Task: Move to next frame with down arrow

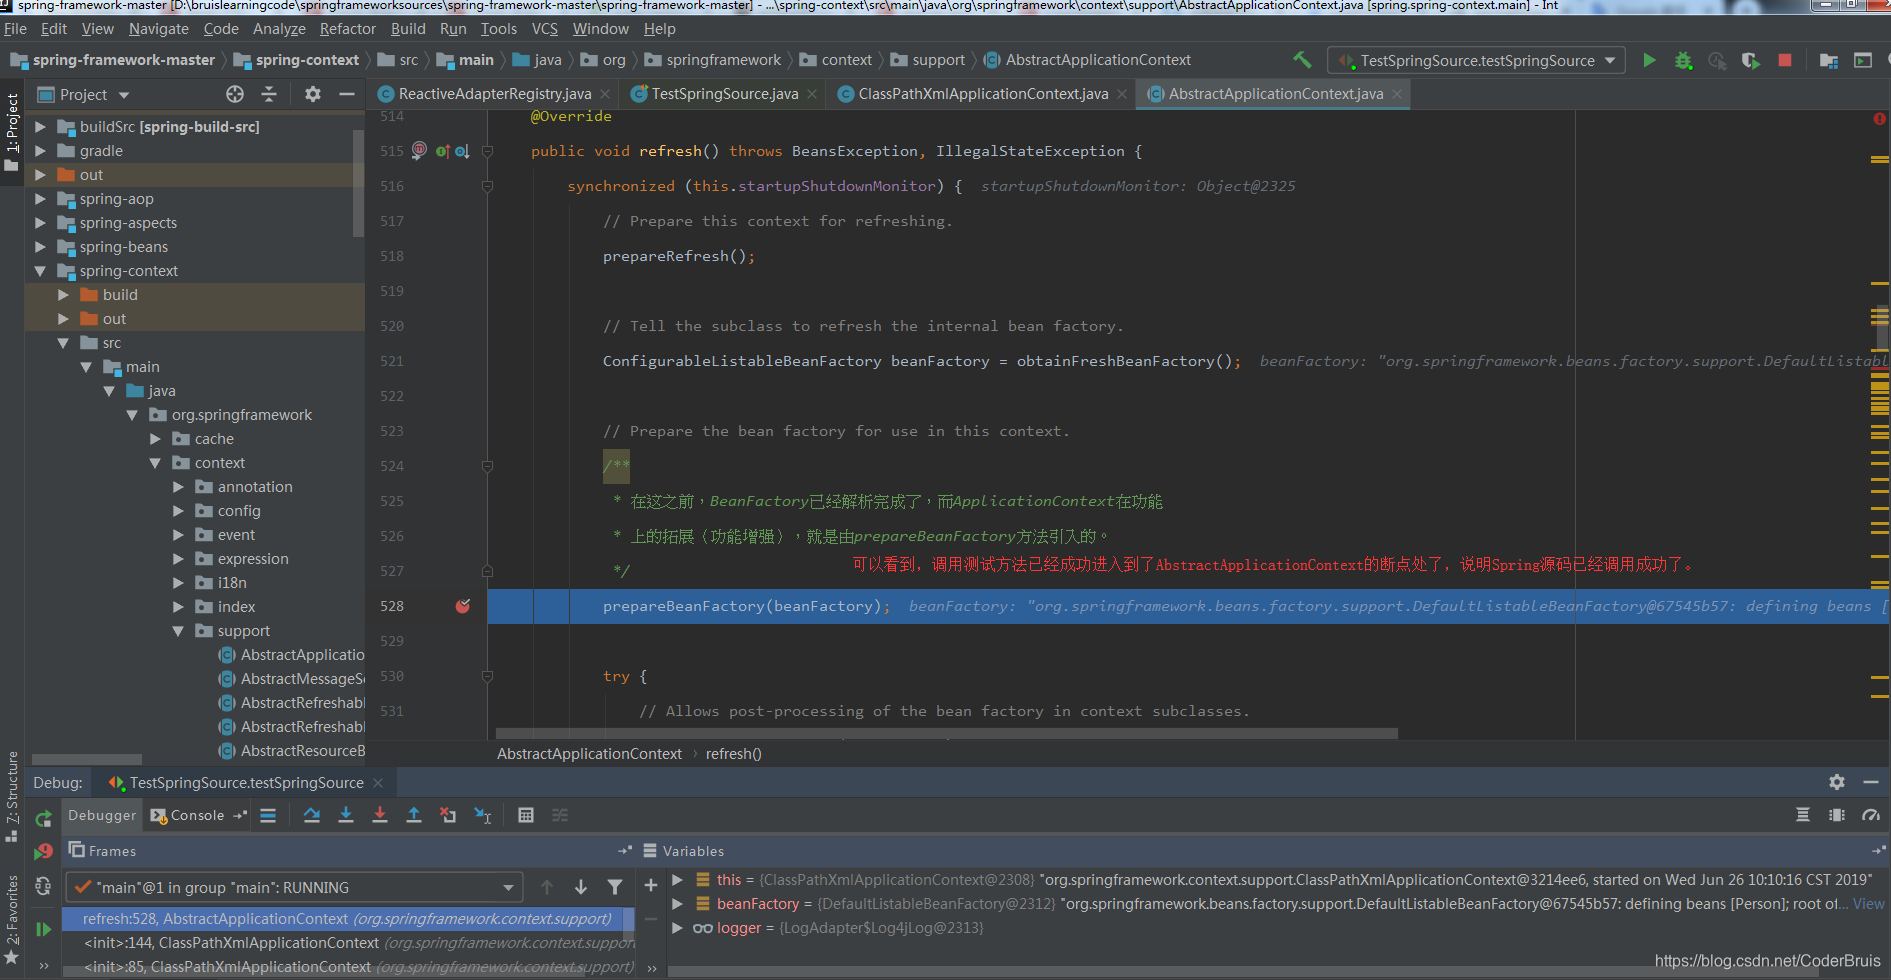Action: point(581,887)
